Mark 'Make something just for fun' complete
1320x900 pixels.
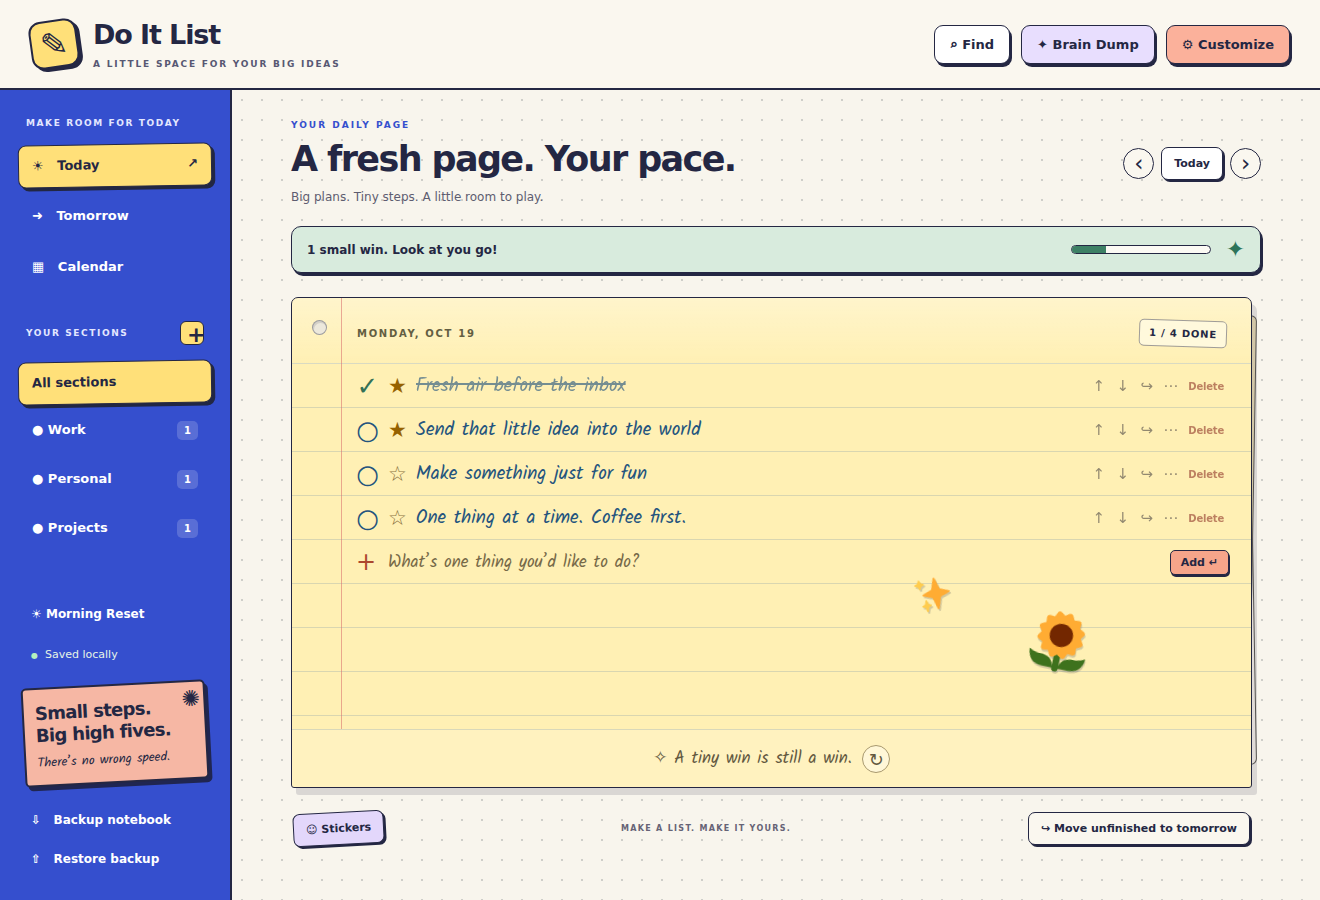[367, 475]
